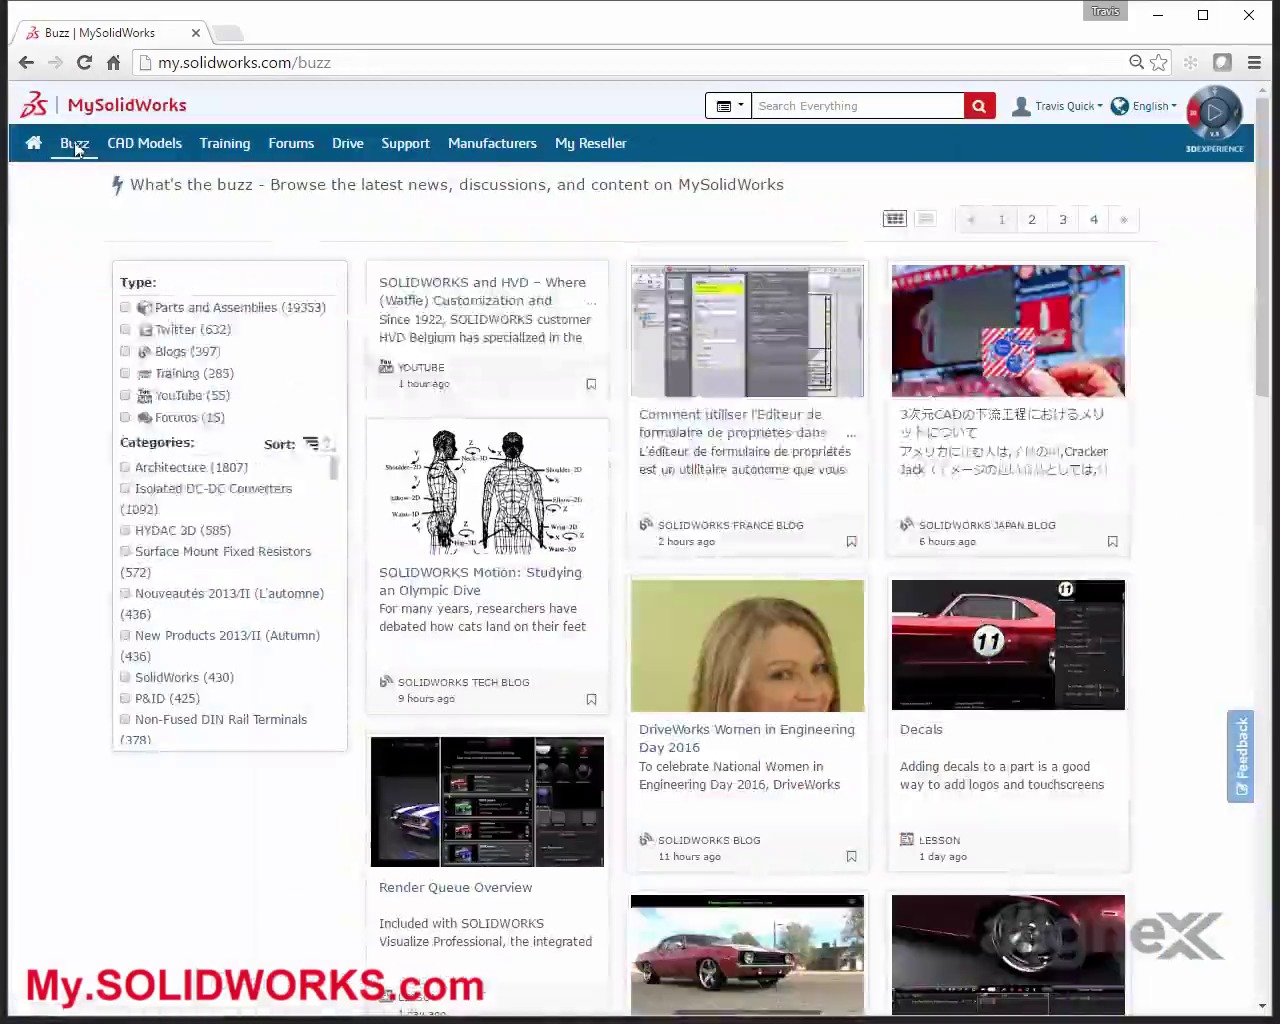Viewport: 1280px width, 1024px height.
Task: Click the red search magnifier button
Action: [x=979, y=106]
